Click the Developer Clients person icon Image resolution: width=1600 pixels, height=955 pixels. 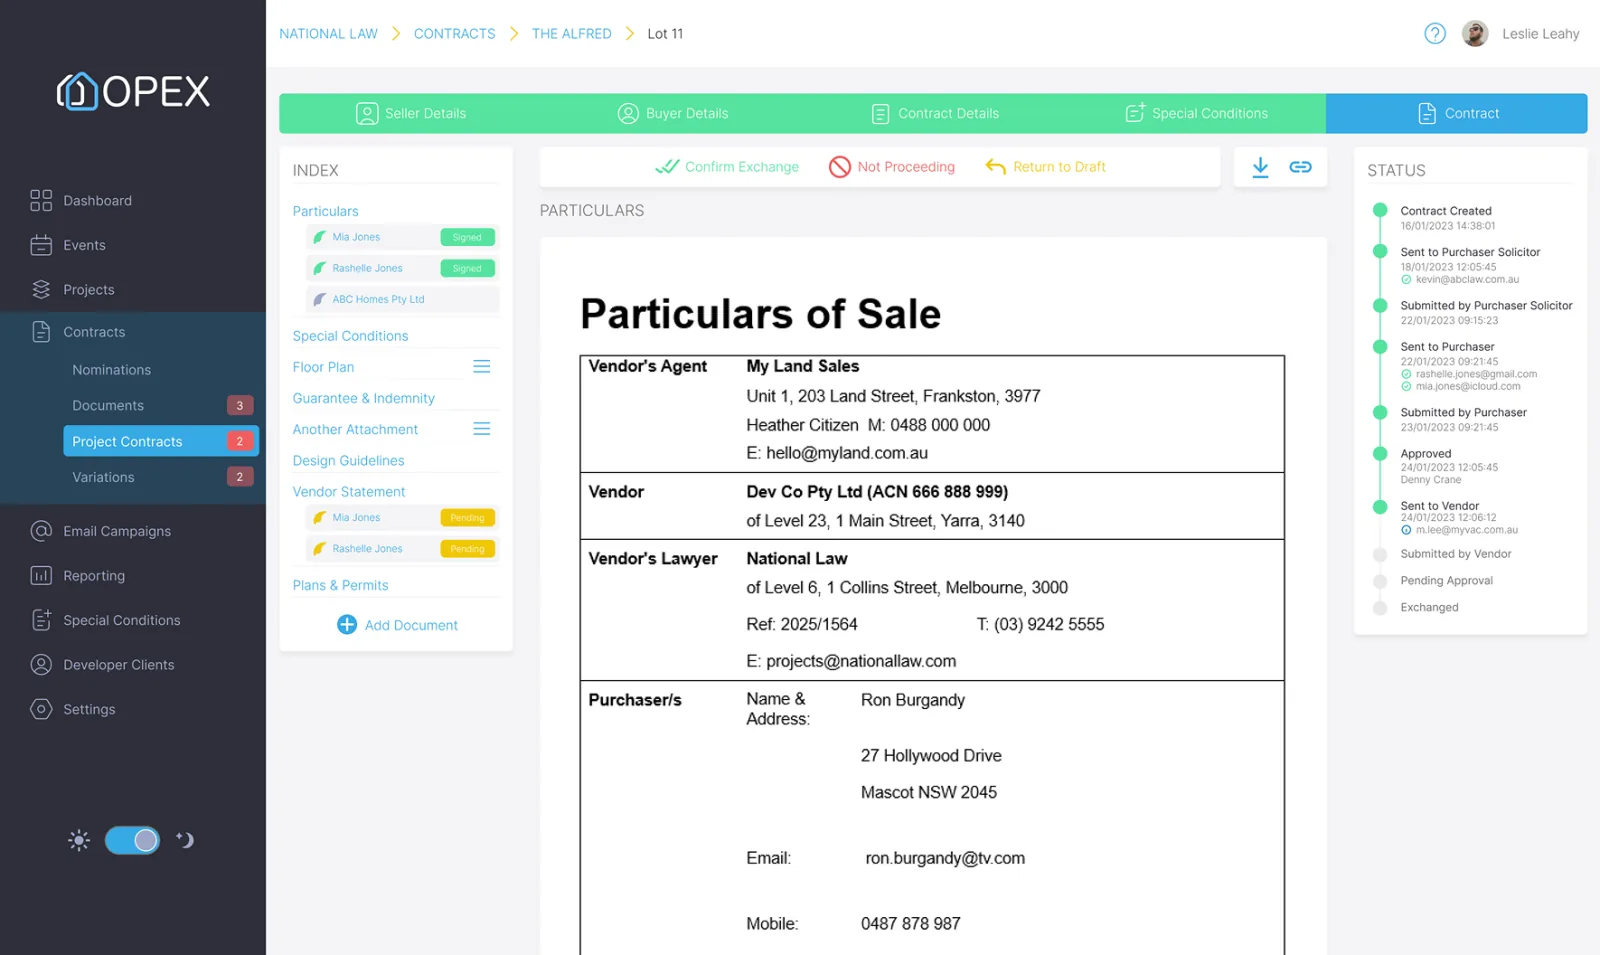[x=41, y=664]
